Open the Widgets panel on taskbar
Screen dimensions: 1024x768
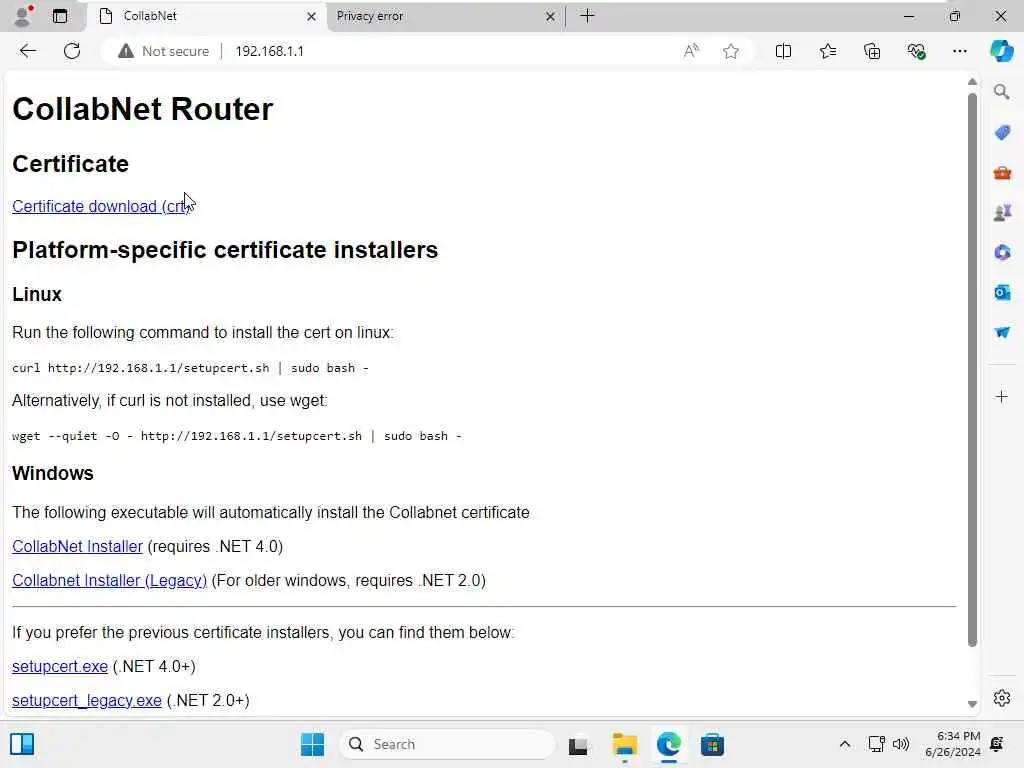point(22,744)
